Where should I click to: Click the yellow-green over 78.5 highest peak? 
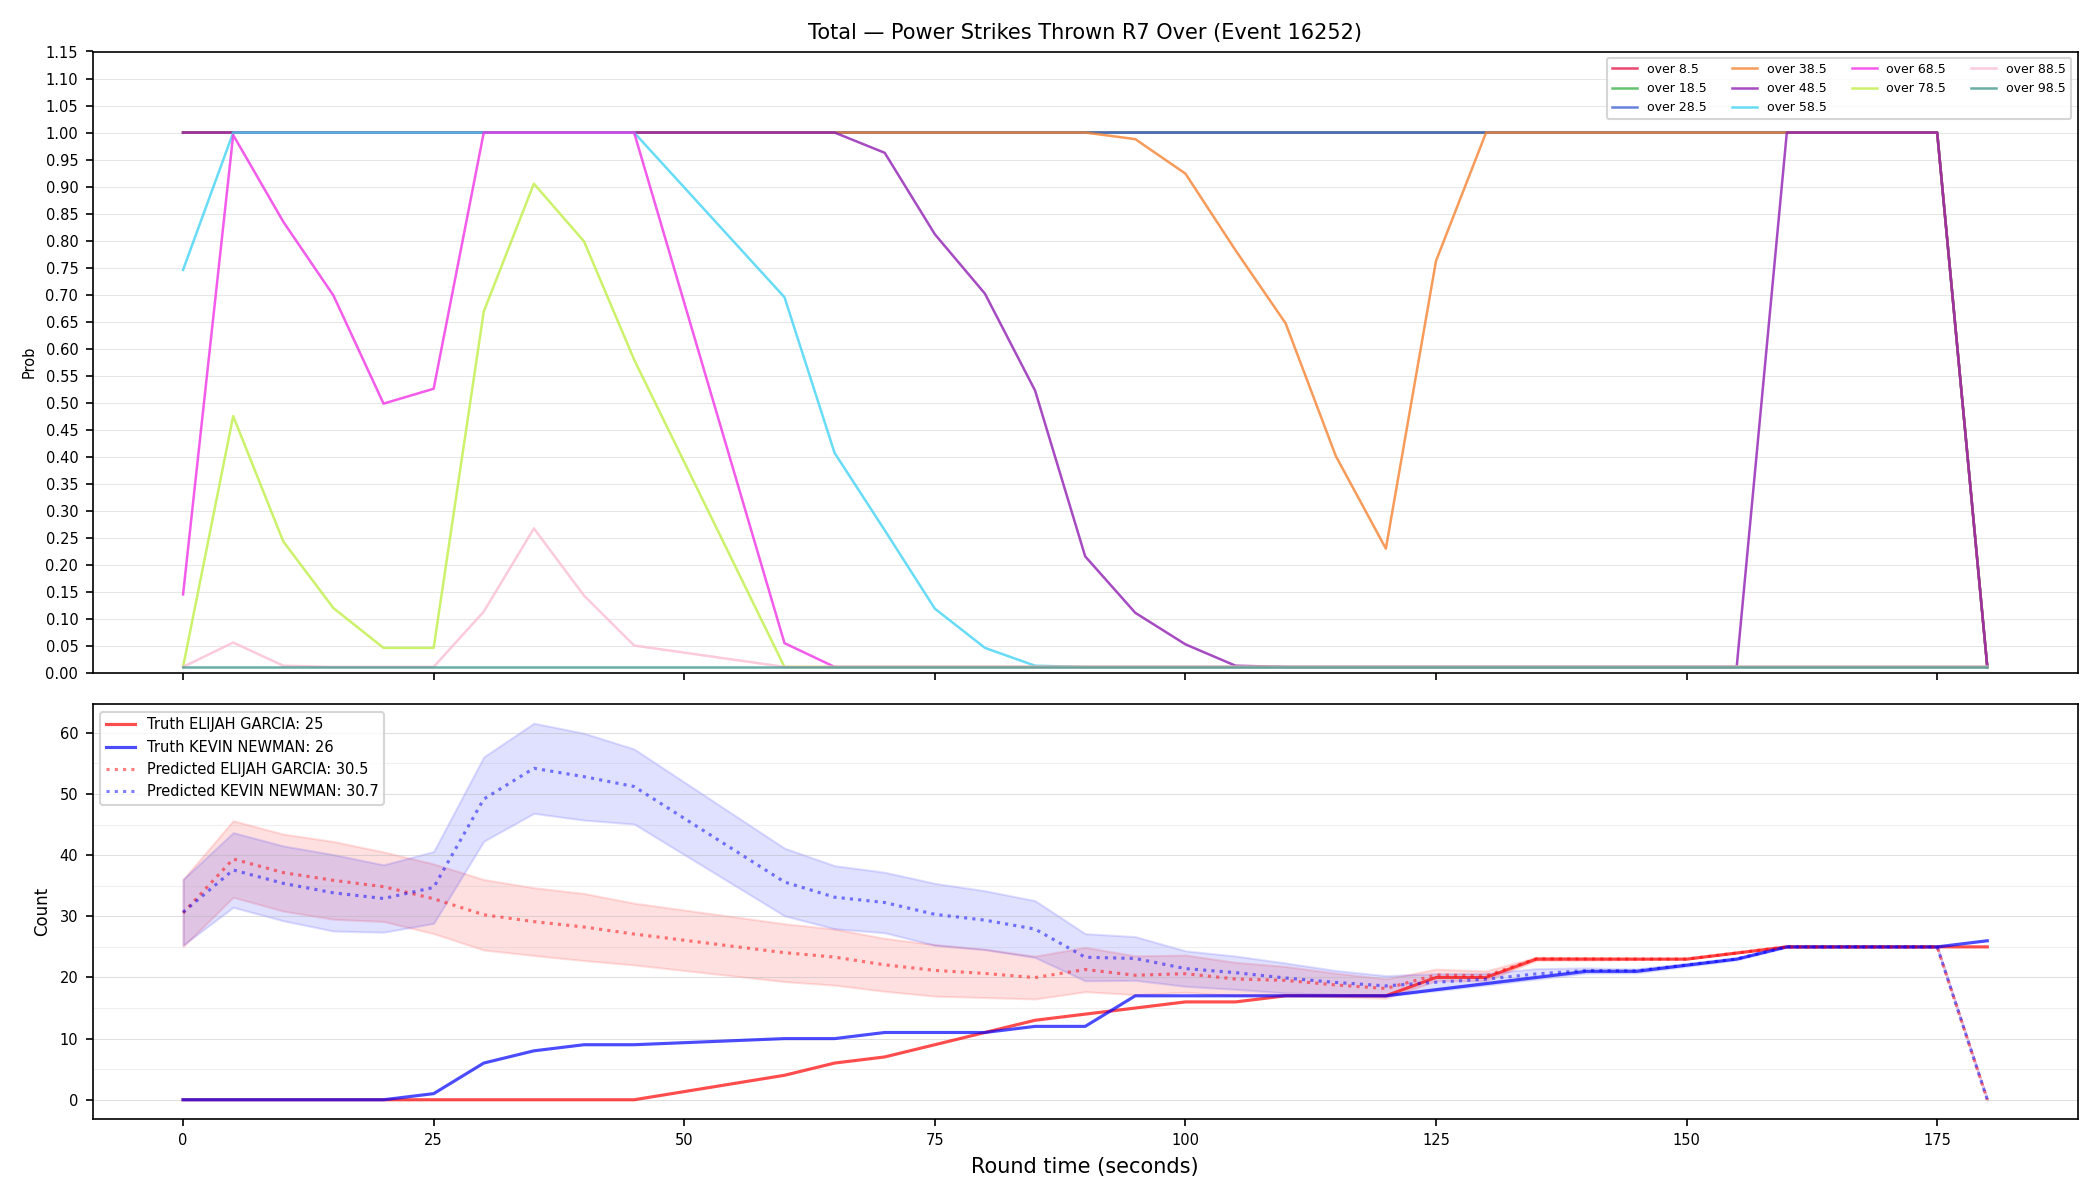(x=534, y=184)
